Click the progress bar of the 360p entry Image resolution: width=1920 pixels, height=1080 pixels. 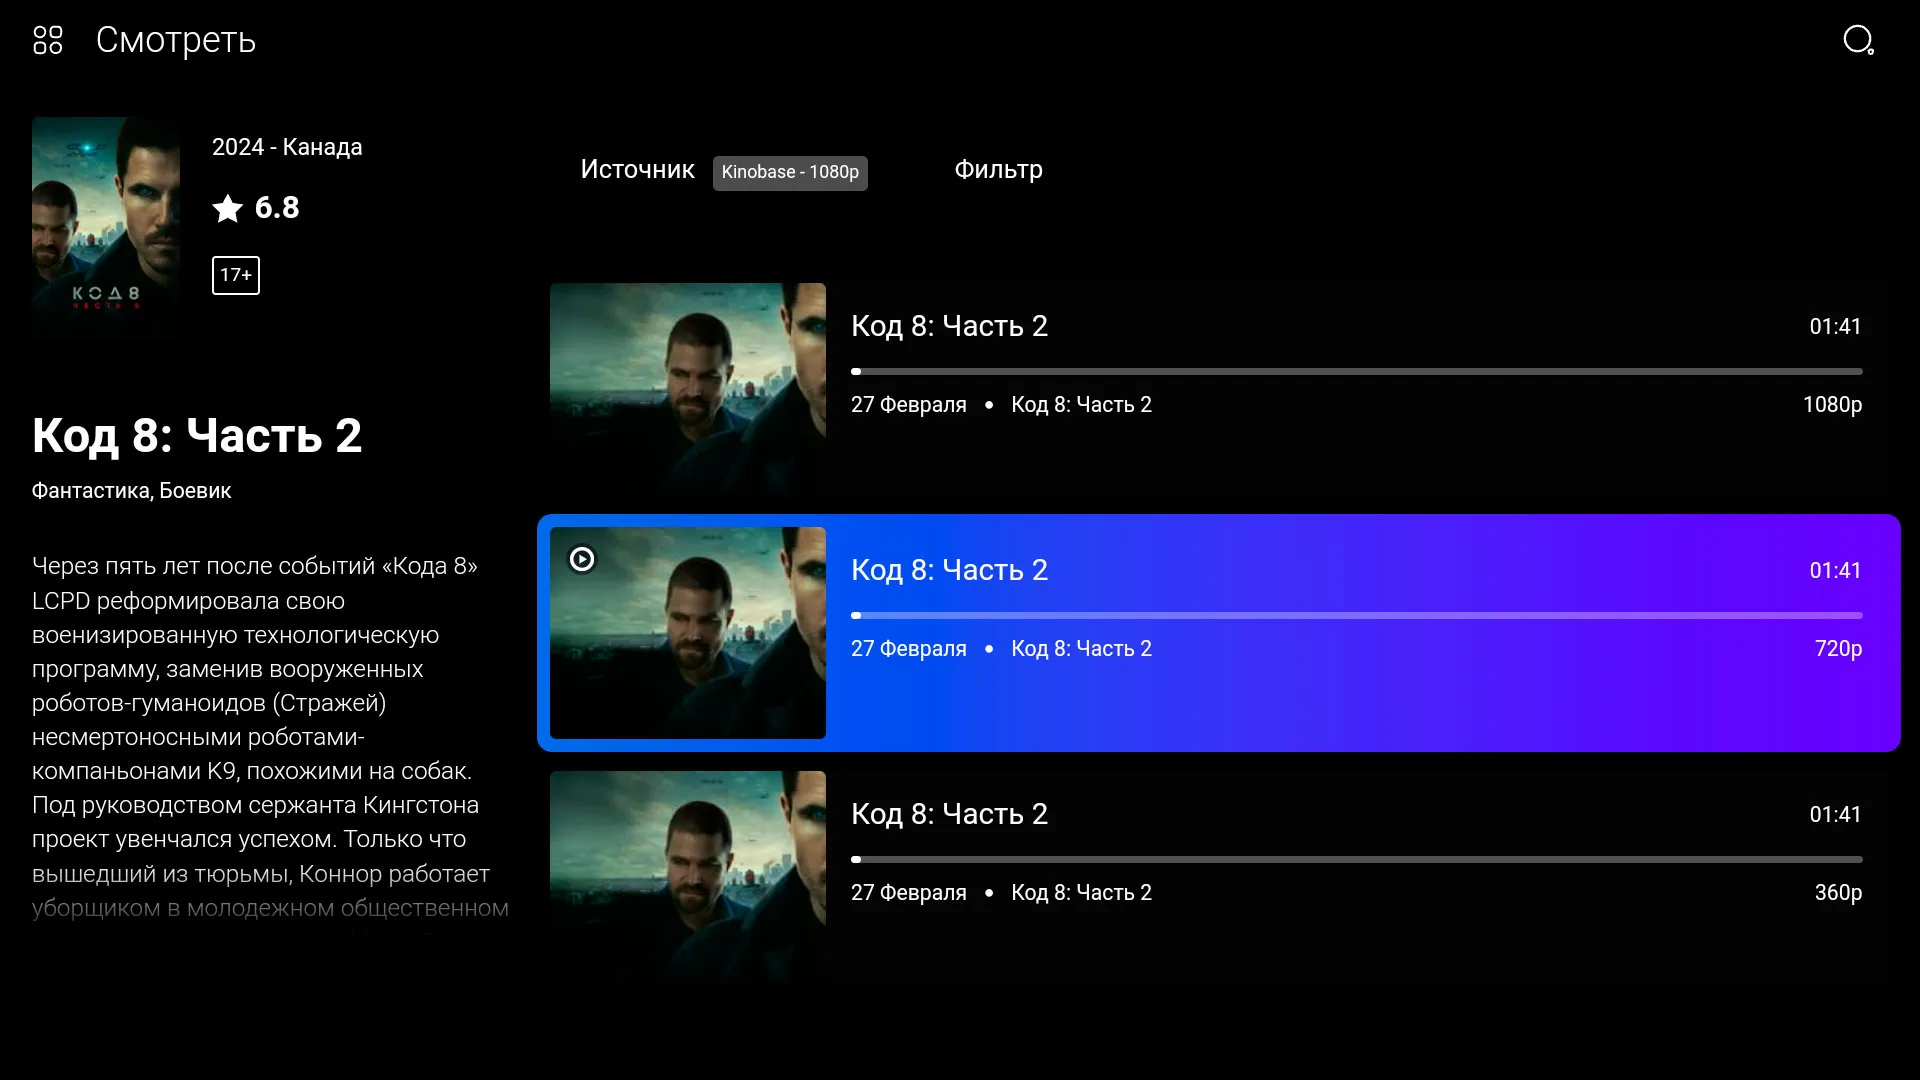(1356, 859)
